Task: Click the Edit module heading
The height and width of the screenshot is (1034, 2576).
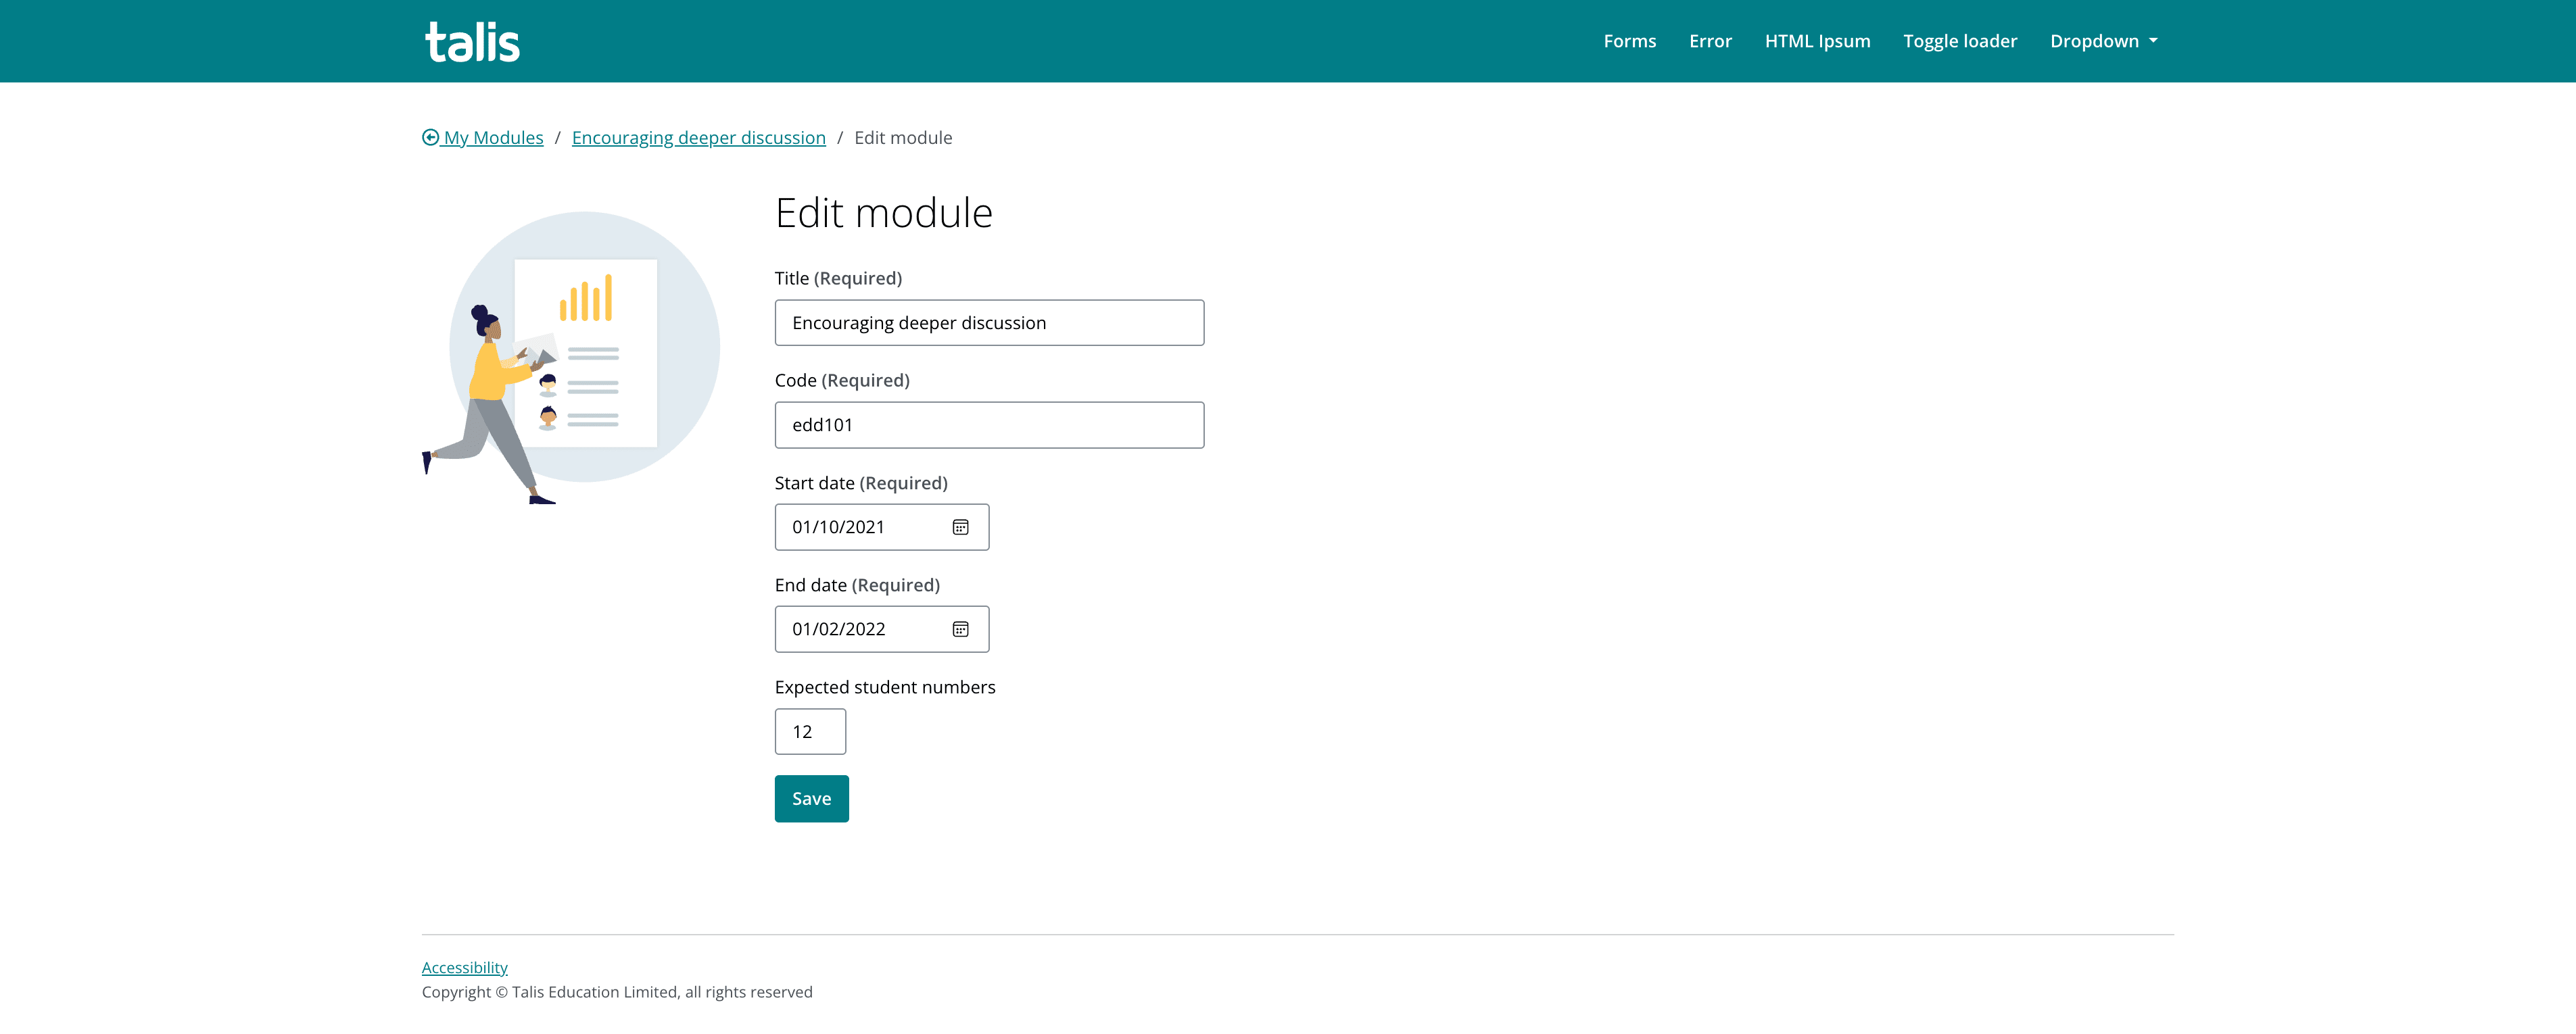Action: (883, 213)
